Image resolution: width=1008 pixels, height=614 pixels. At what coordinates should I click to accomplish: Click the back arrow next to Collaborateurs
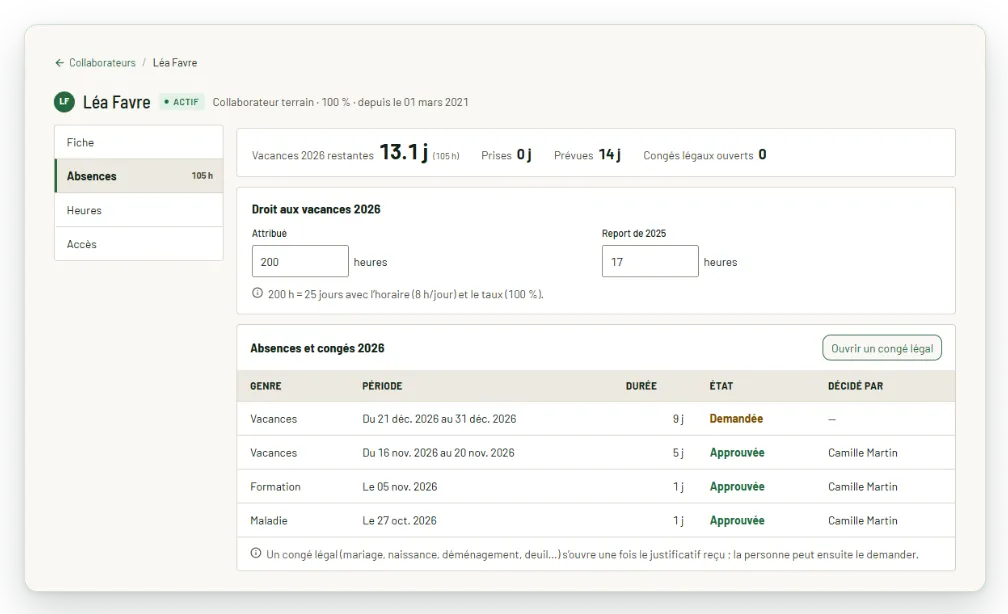pos(59,63)
